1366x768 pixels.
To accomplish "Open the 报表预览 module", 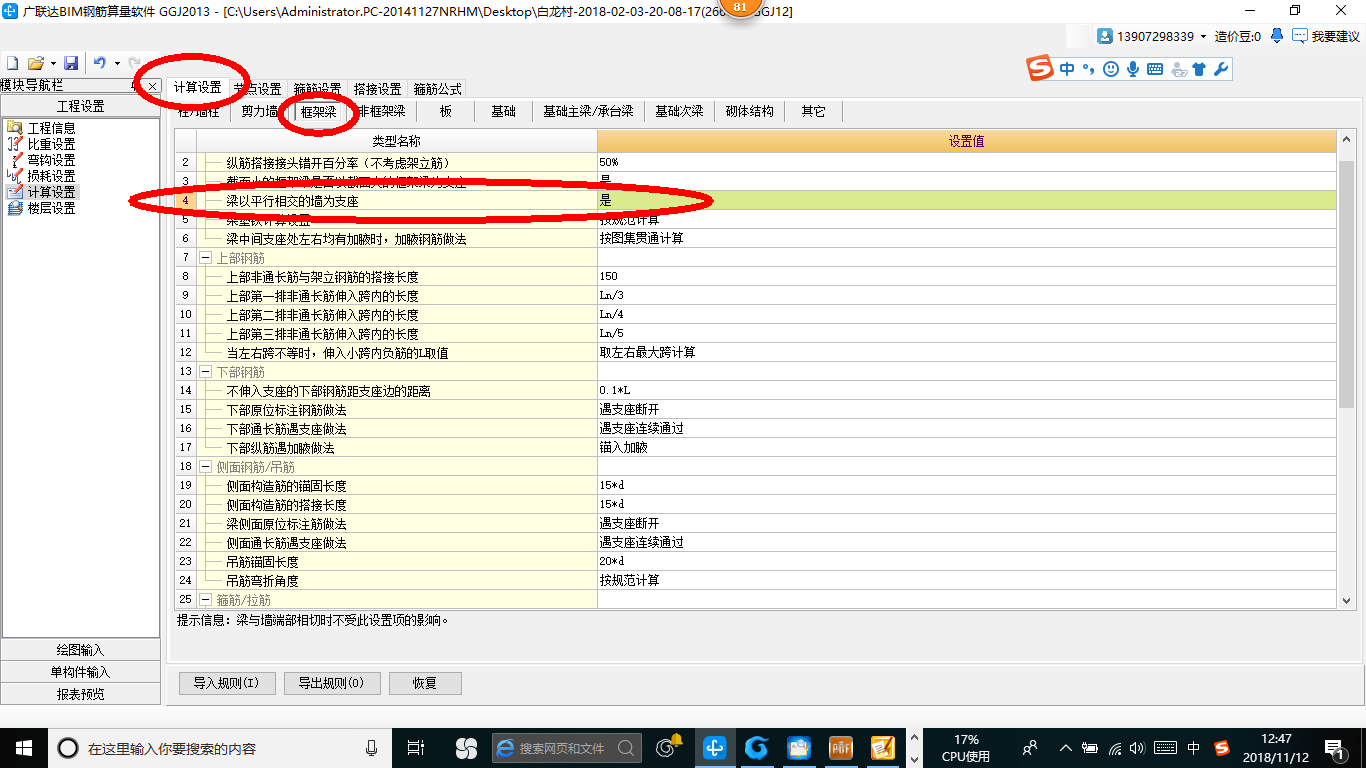I will (80, 694).
